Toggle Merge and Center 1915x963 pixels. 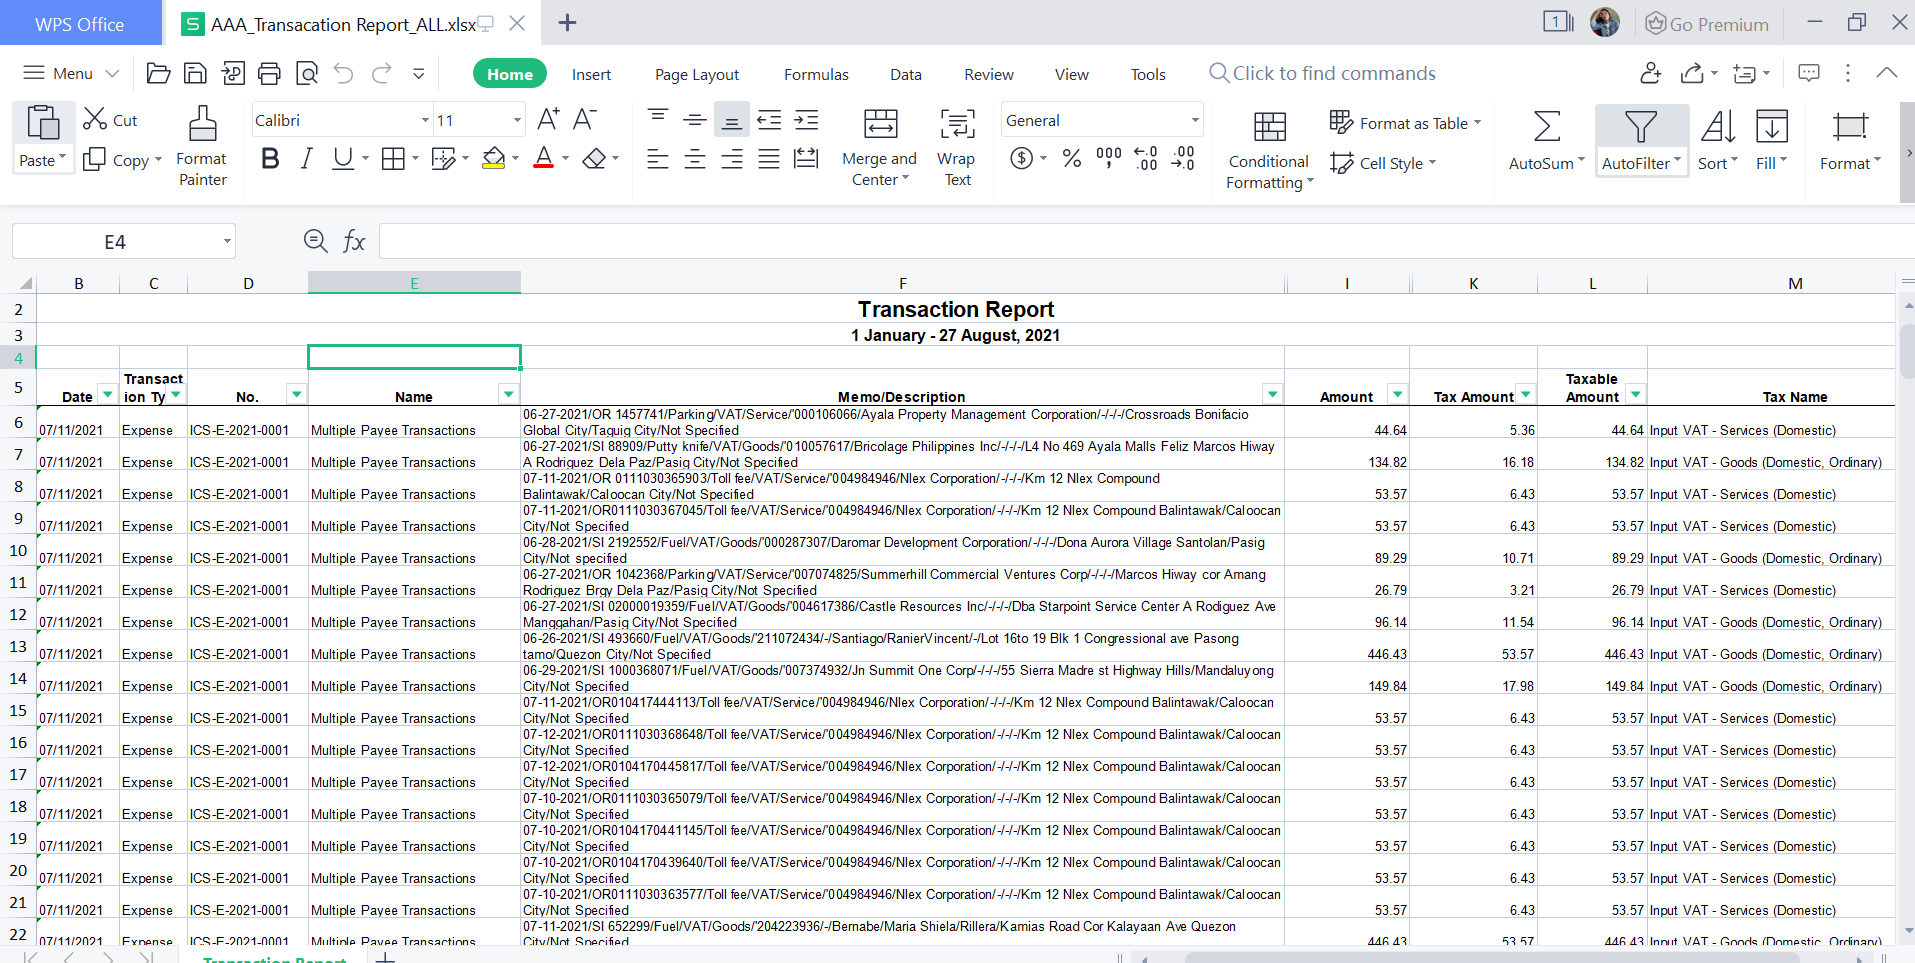pyautogui.click(x=880, y=146)
